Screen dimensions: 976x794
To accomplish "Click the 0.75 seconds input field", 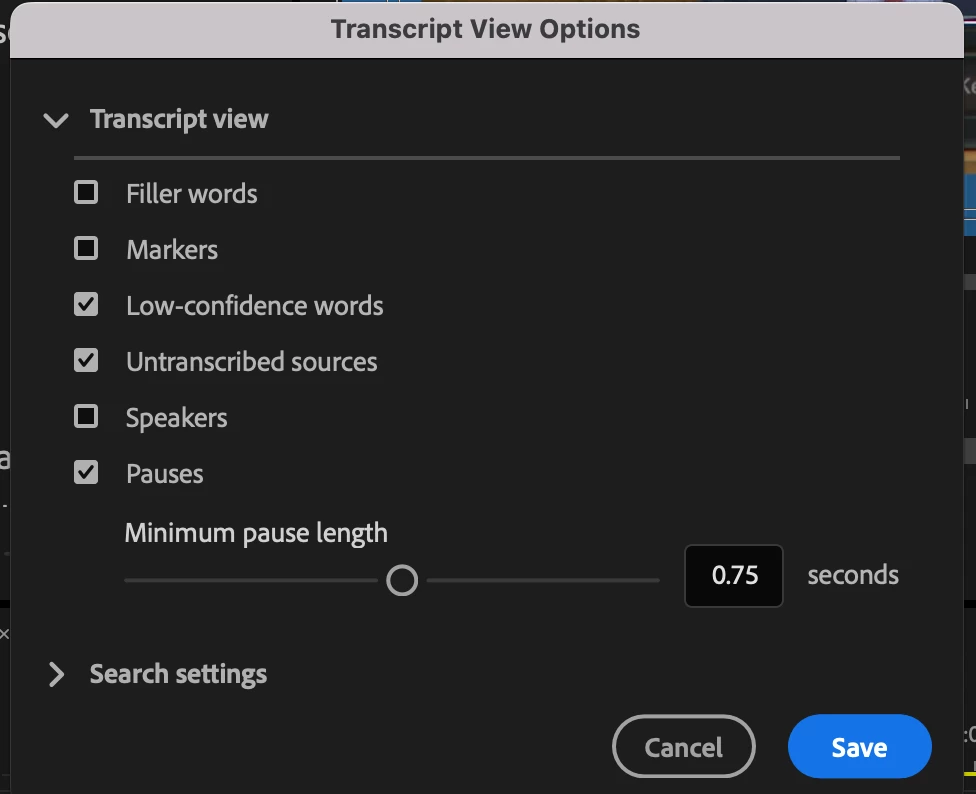I will click(734, 576).
